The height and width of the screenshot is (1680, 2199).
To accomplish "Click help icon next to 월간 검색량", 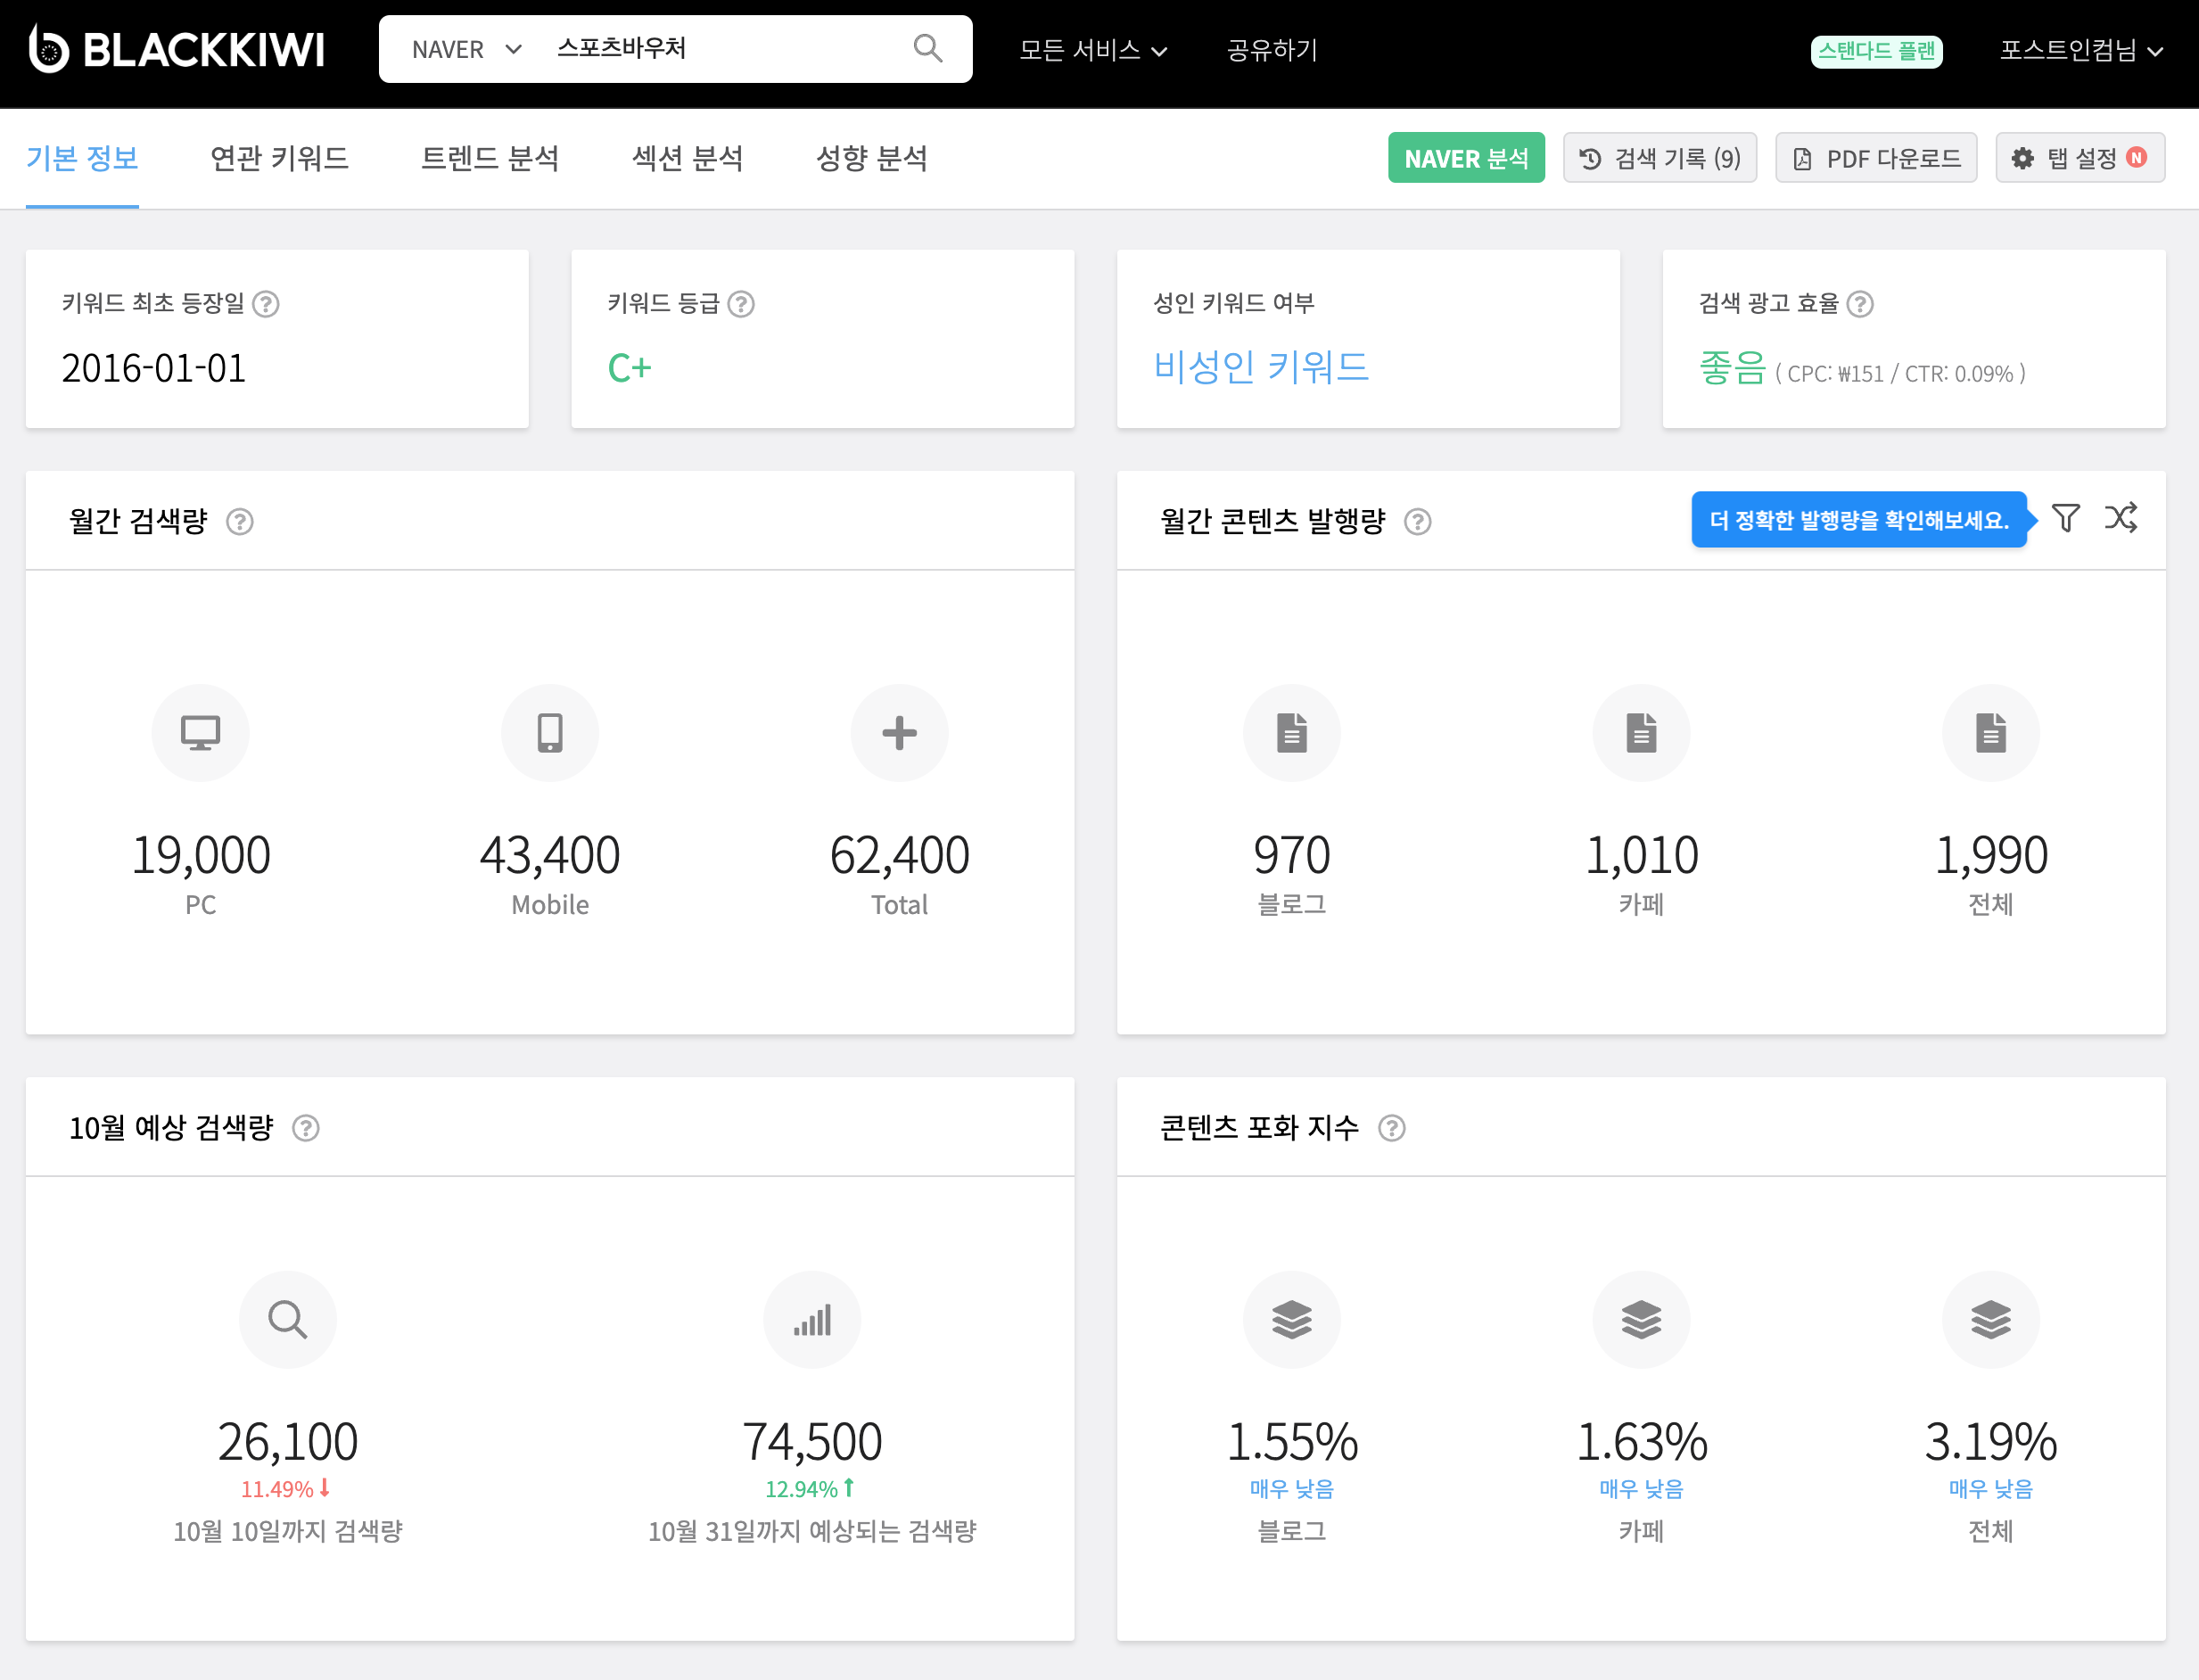I will click(240, 521).
